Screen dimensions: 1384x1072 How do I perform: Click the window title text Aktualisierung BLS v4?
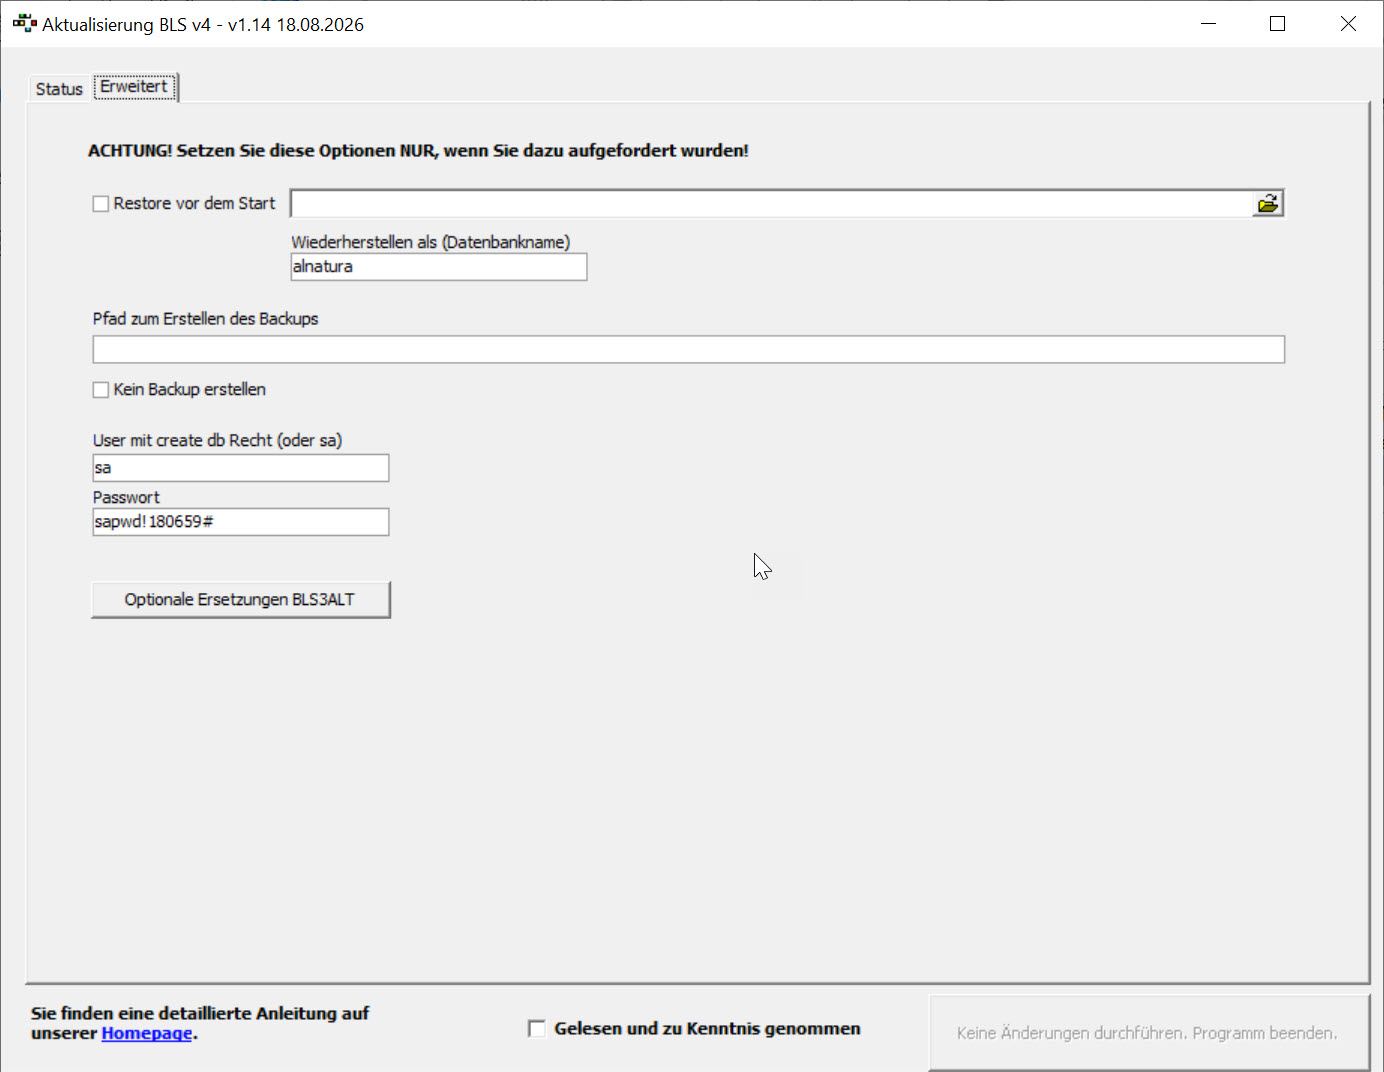point(127,25)
